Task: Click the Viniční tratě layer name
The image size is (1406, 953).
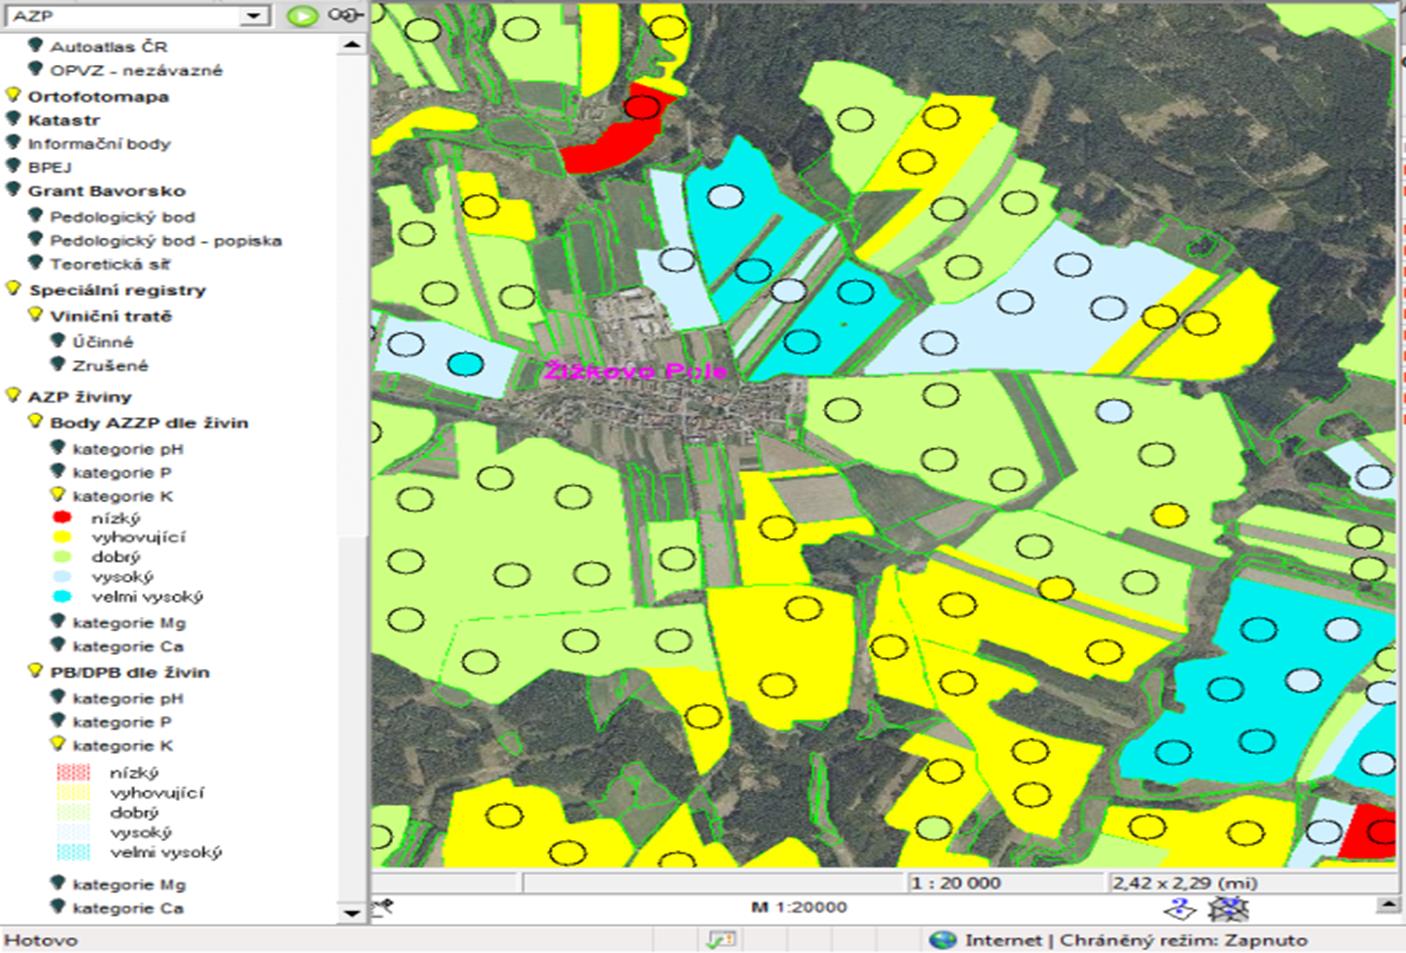Action: 111,315
